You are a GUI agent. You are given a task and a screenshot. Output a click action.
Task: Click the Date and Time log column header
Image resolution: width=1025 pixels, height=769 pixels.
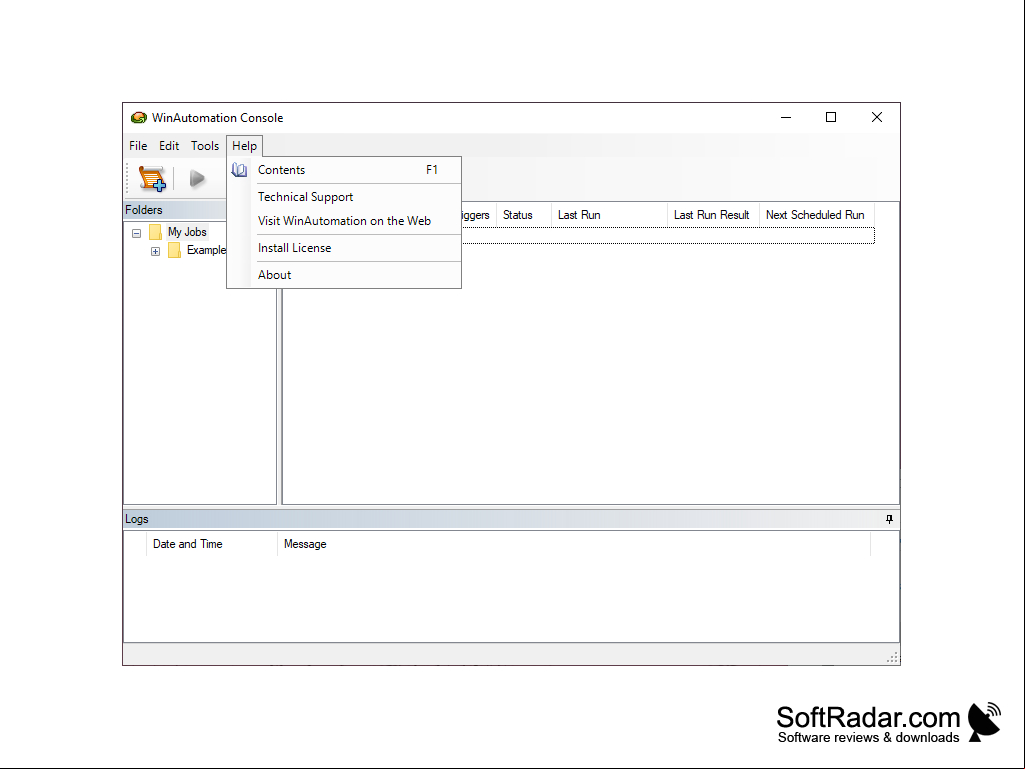[x=212, y=544]
